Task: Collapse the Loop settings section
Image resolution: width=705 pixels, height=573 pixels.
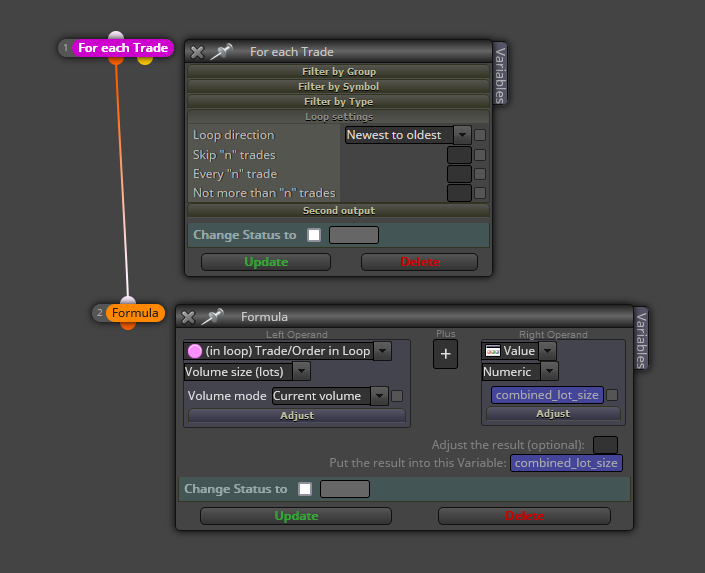Action: point(339,117)
